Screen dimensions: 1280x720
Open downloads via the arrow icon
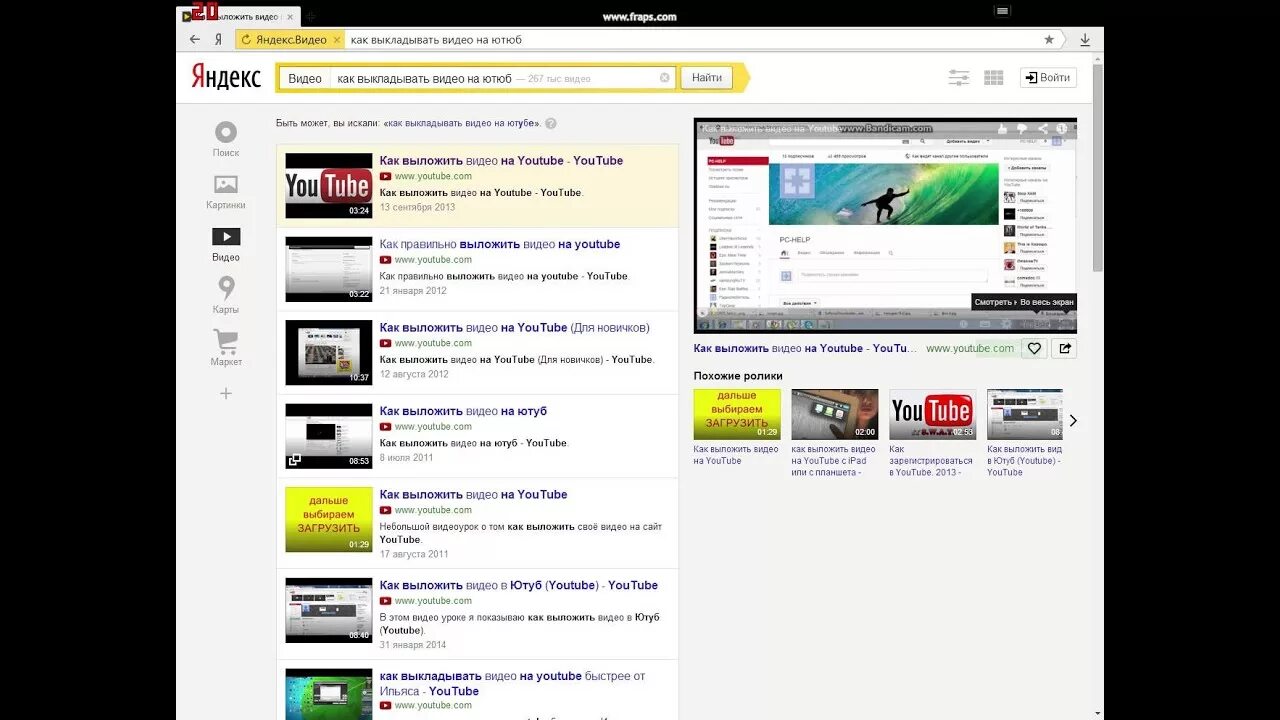coord(1085,39)
